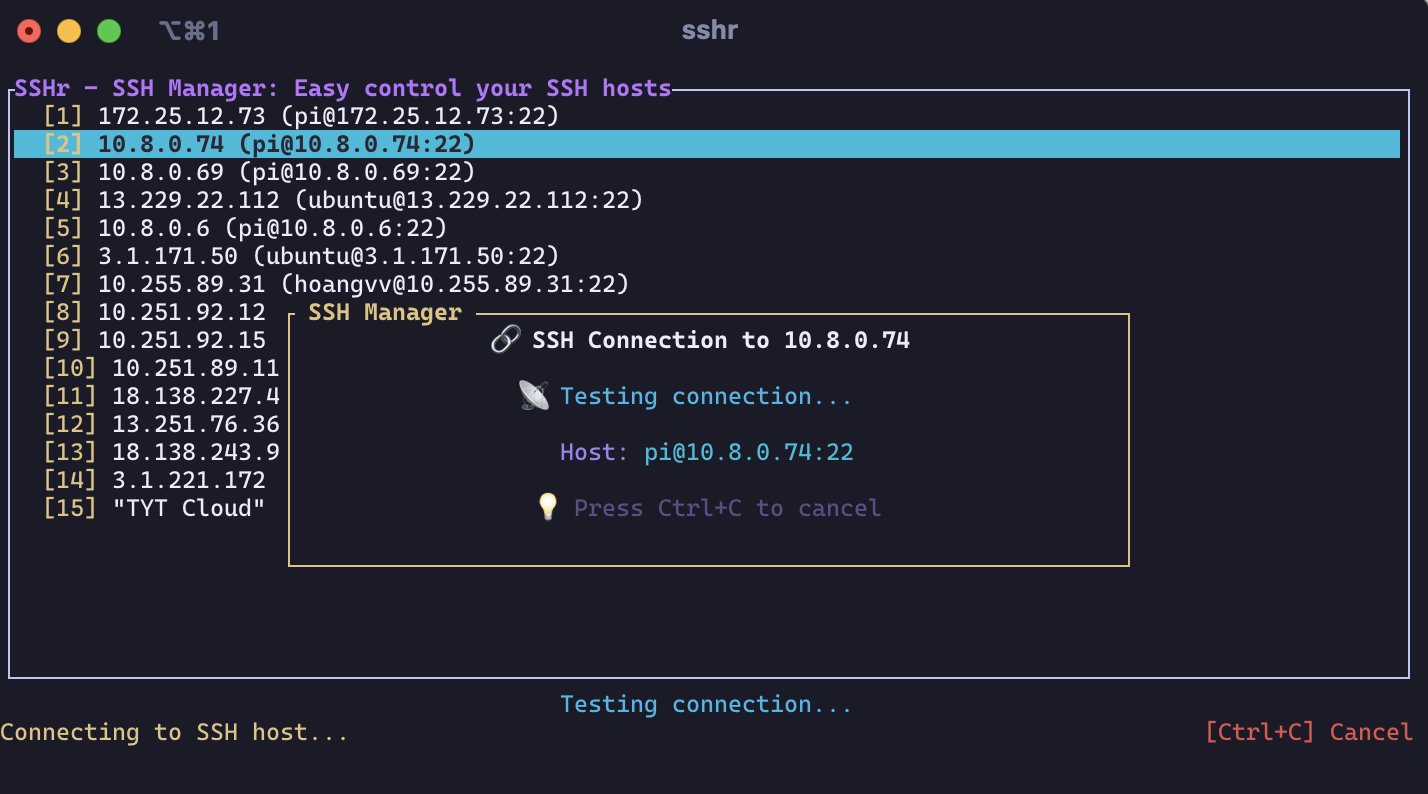Click the [Ctrl+C] Cancel label
The height and width of the screenshot is (794, 1428).
point(1309,732)
